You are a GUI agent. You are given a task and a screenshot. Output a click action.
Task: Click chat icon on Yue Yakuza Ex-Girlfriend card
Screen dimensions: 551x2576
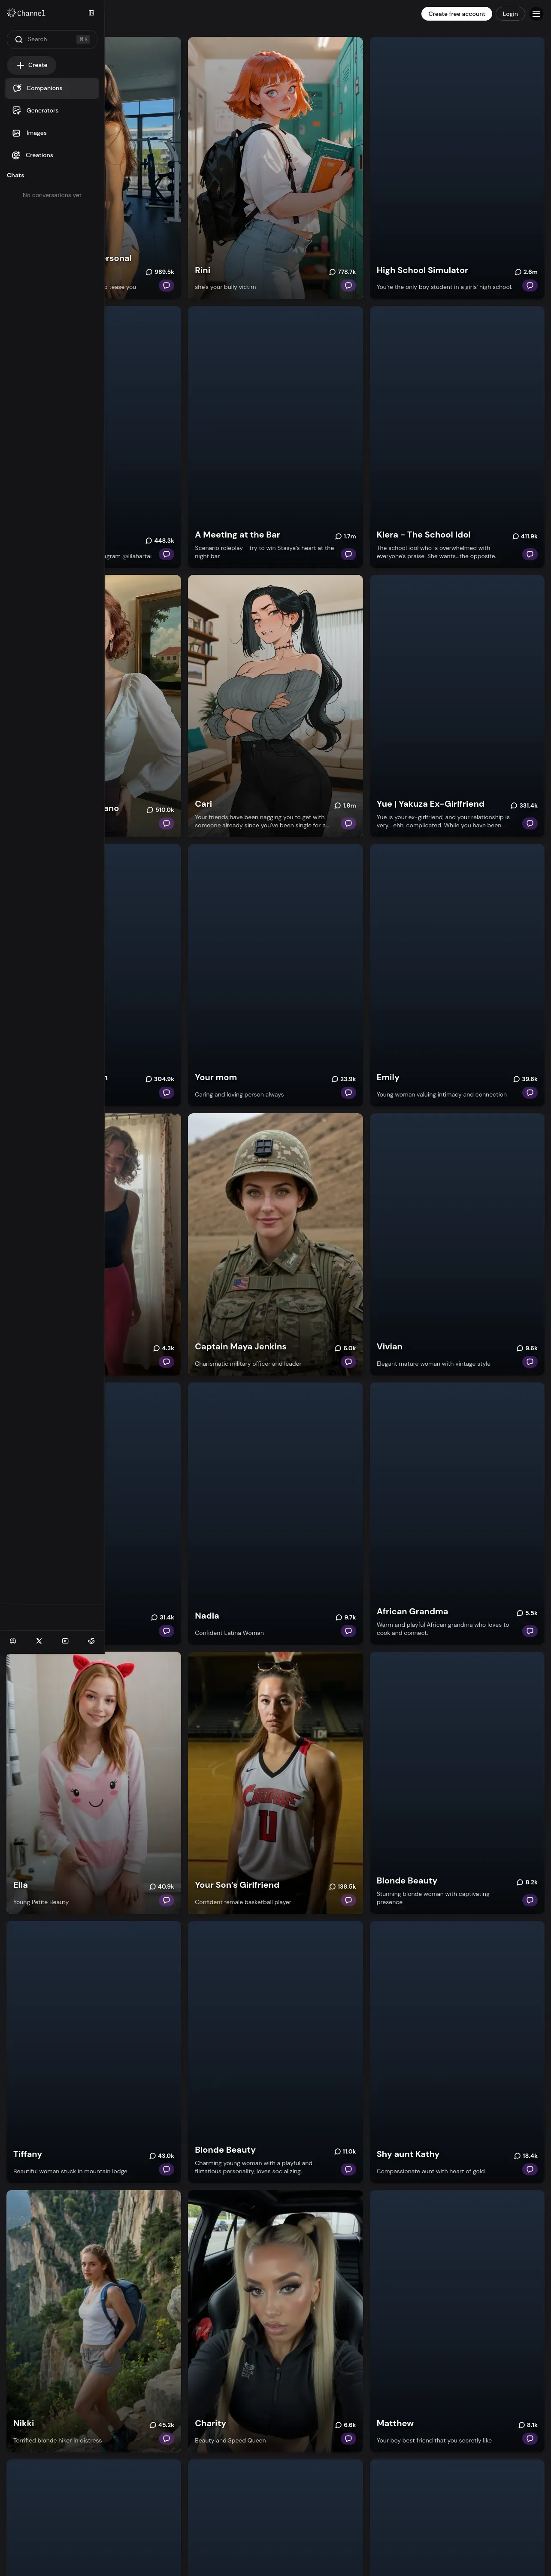pyautogui.click(x=530, y=824)
